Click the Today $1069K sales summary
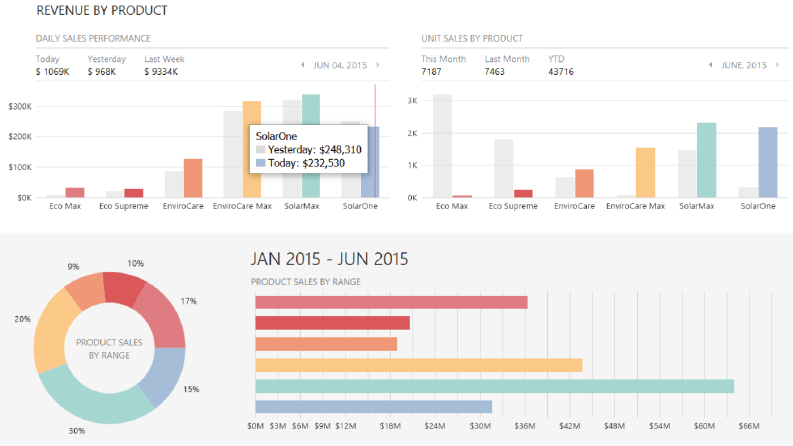Viewport: 793px width, 446px height. coord(53,65)
